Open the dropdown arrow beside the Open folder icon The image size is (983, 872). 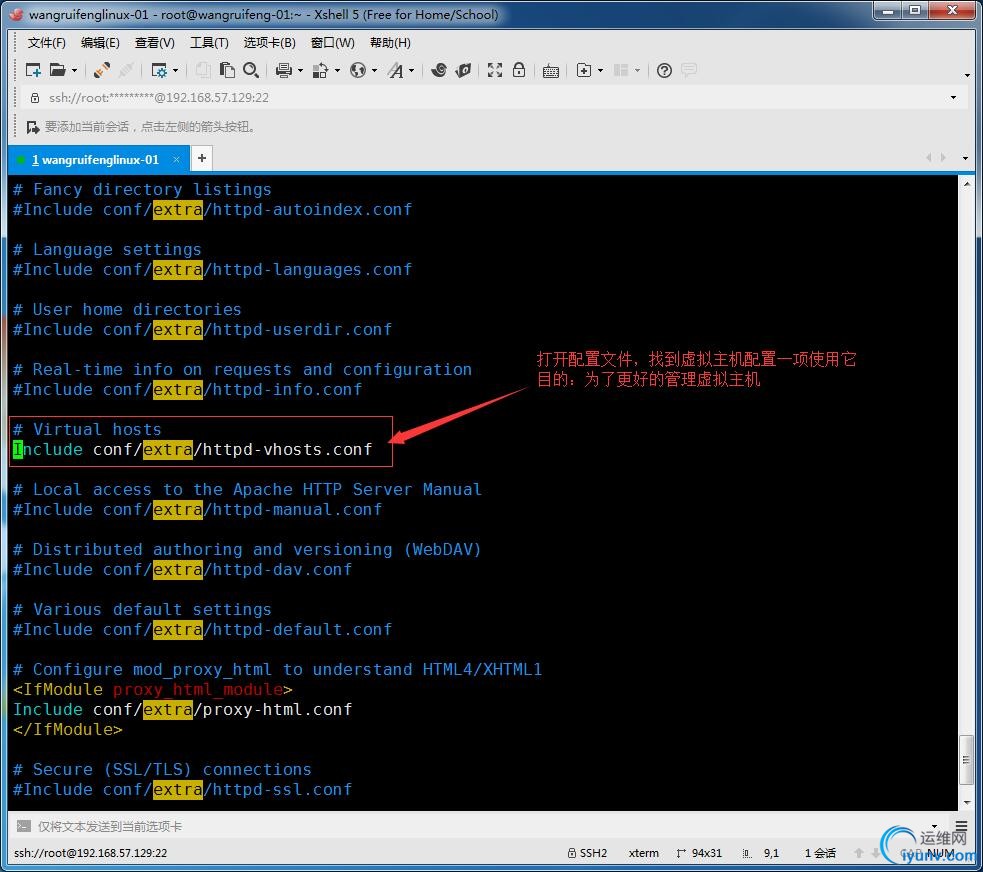click(x=75, y=70)
